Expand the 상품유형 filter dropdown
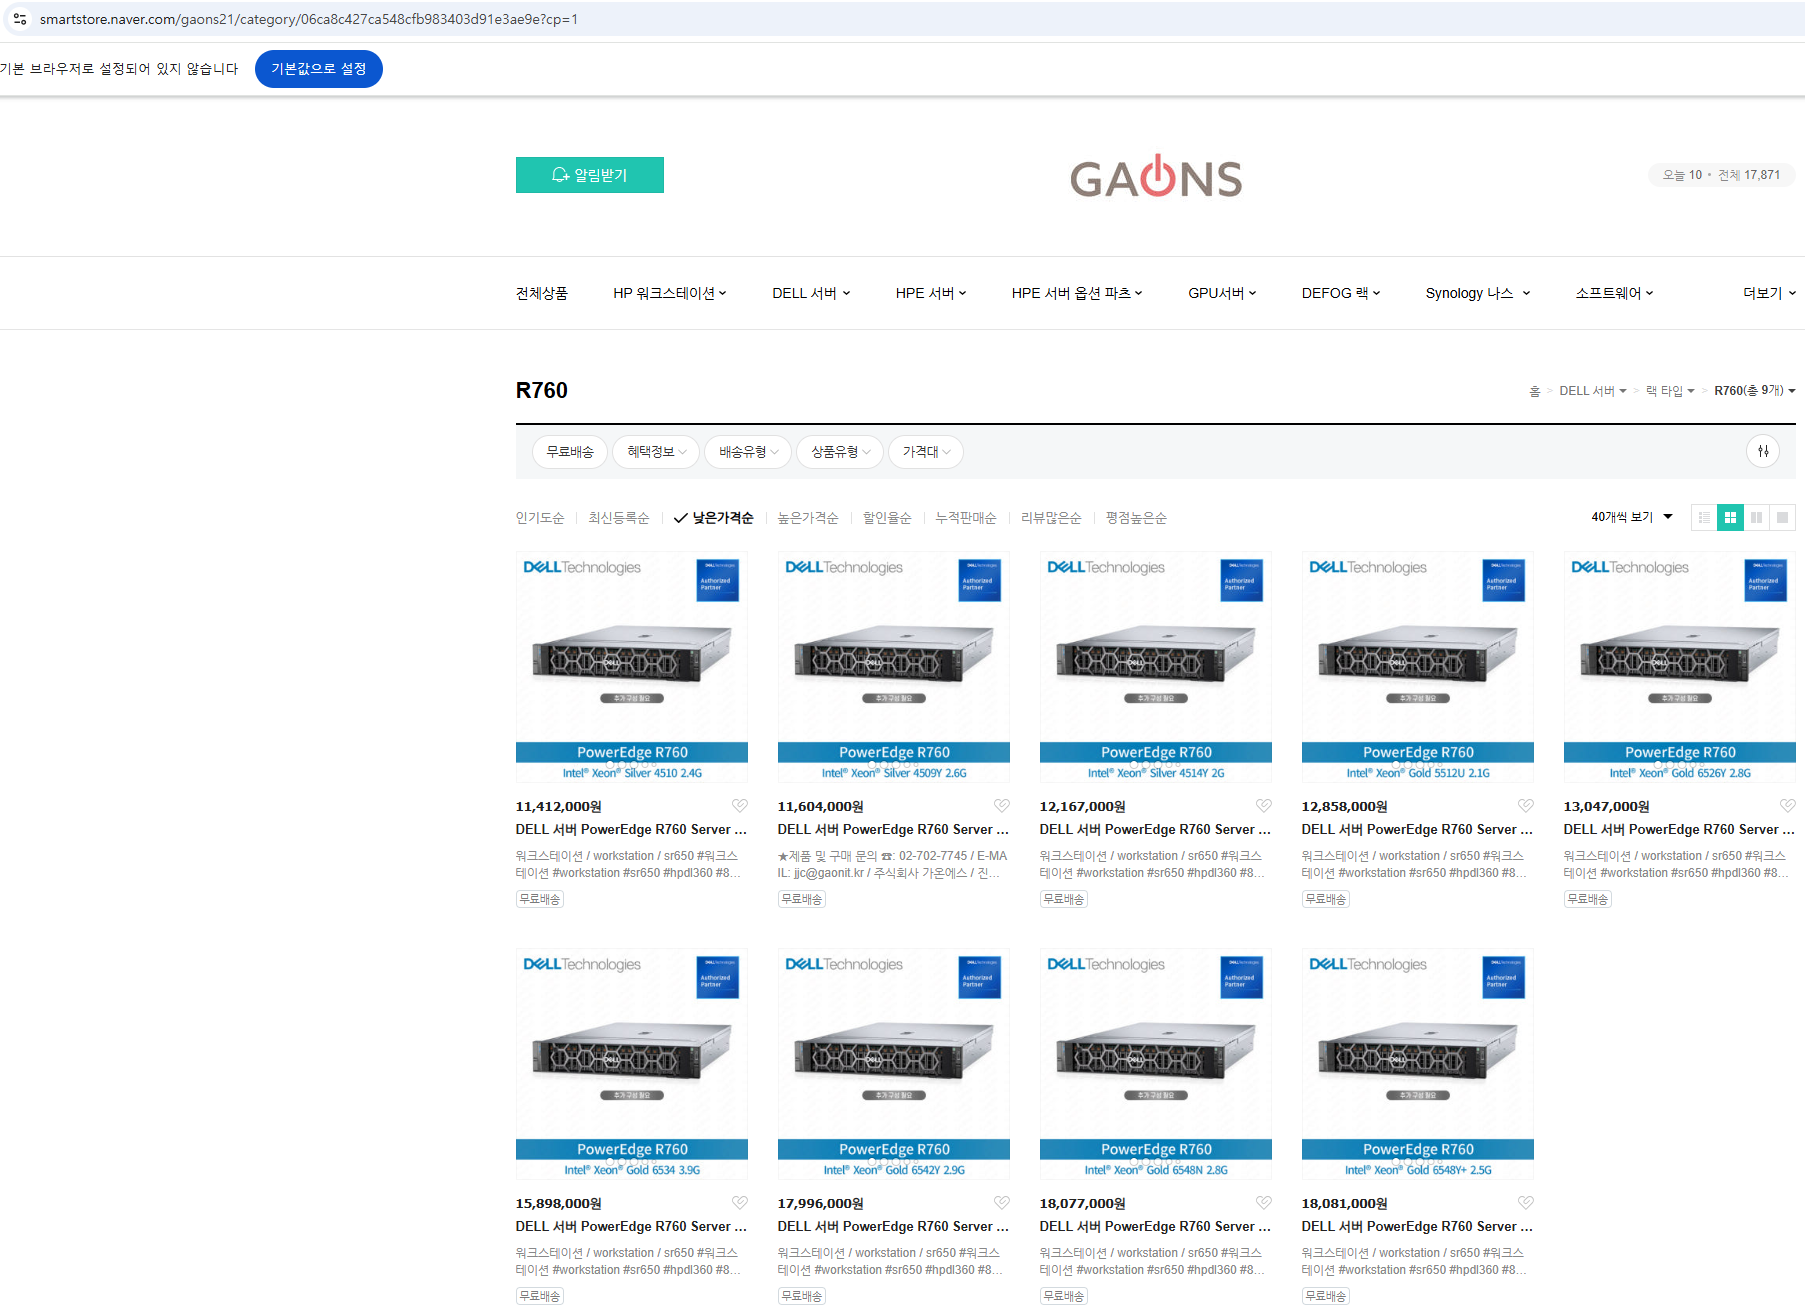 [x=840, y=452]
